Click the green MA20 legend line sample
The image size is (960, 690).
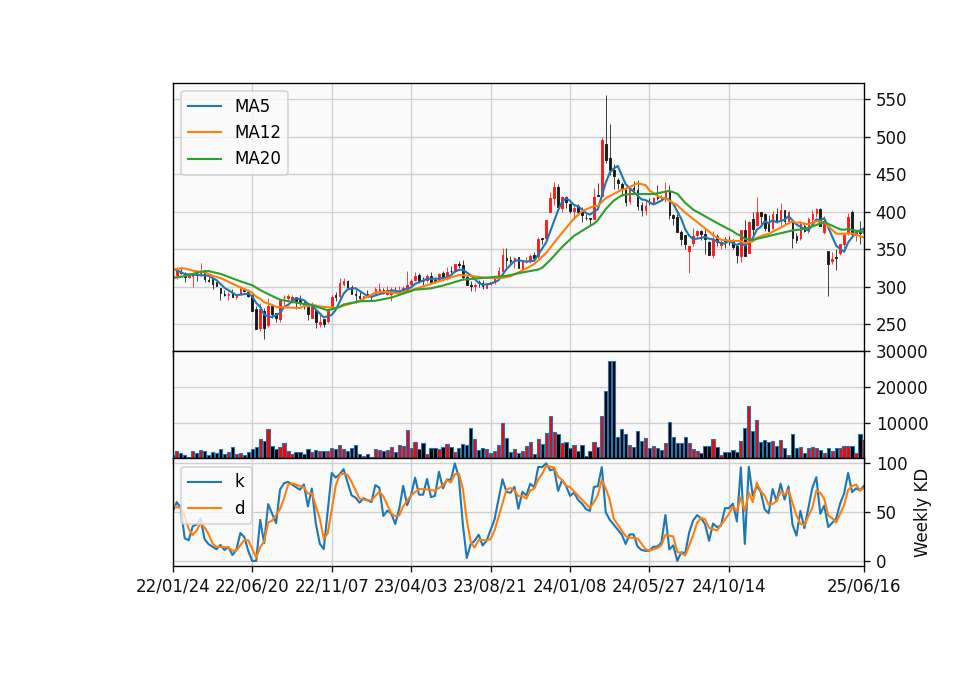tap(204, 159)
